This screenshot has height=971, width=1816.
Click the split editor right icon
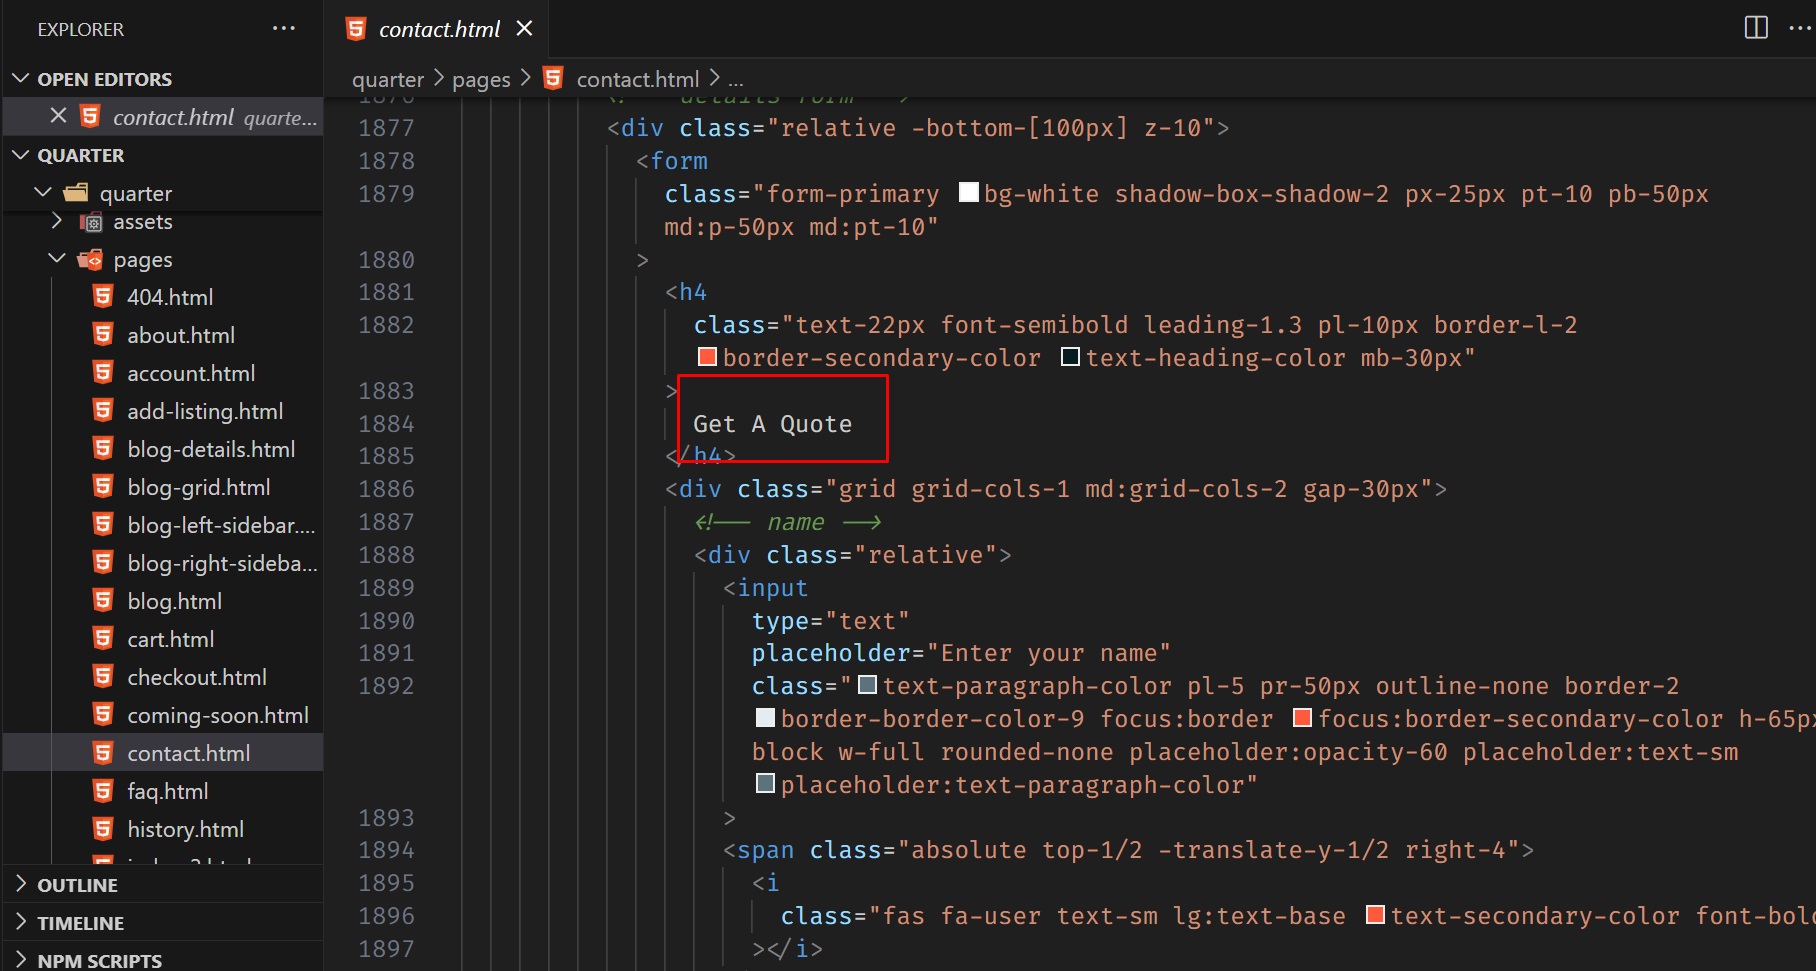(1755, 28)
